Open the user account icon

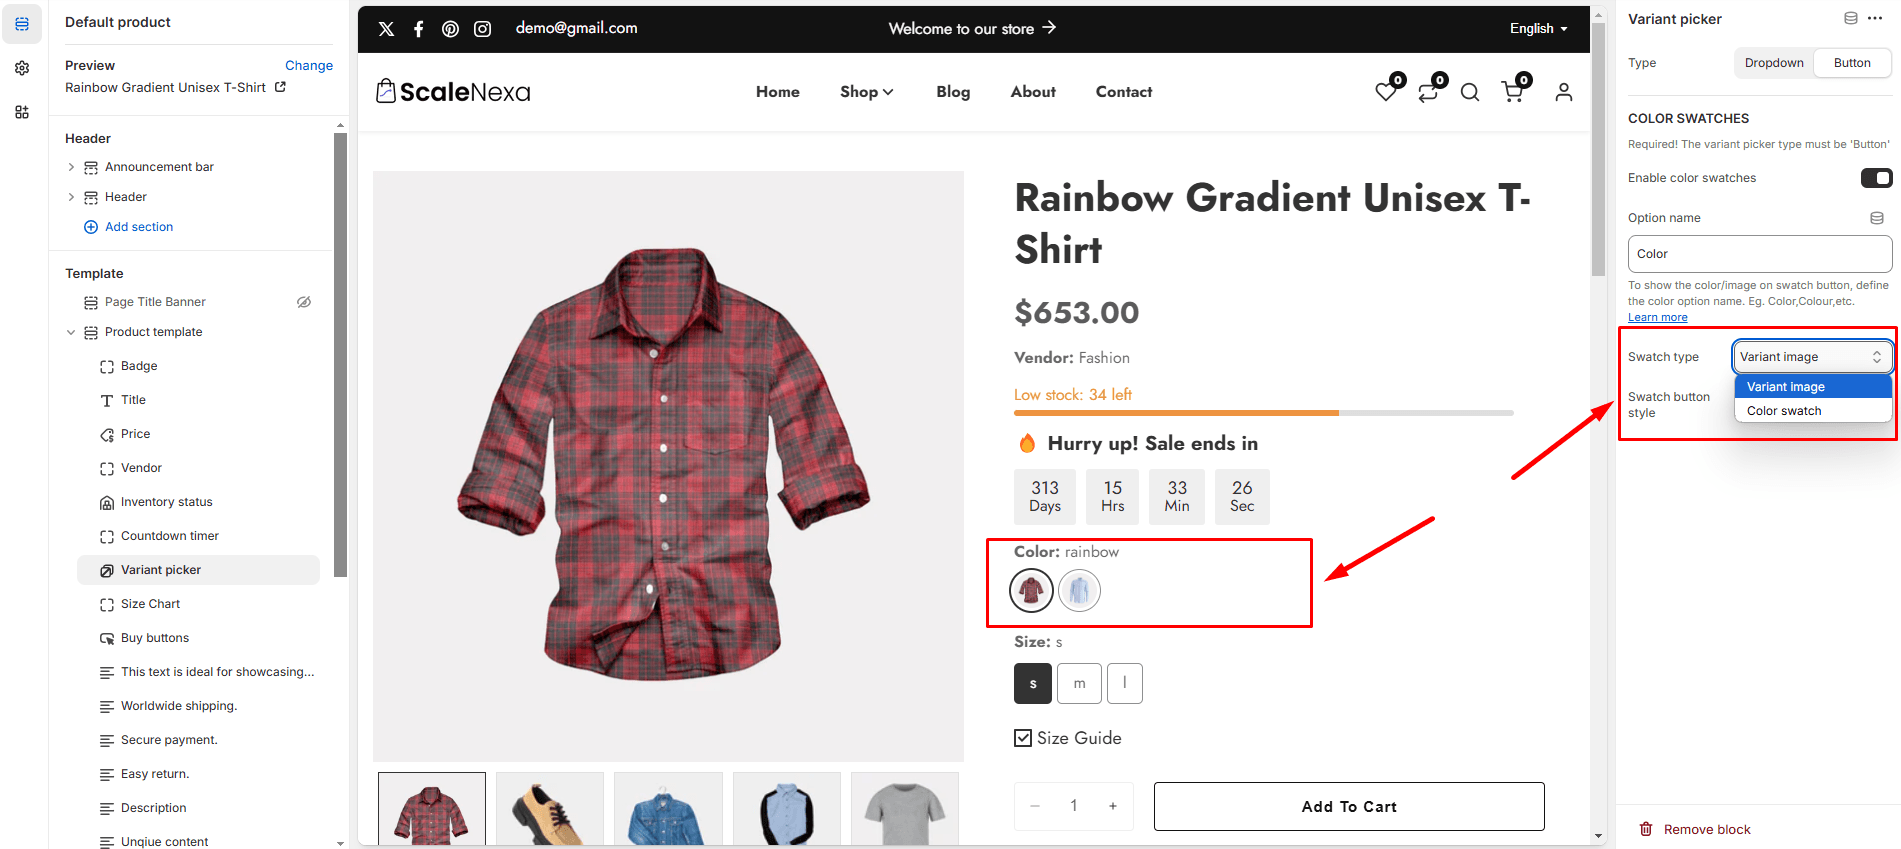[x=1564, y=92]
